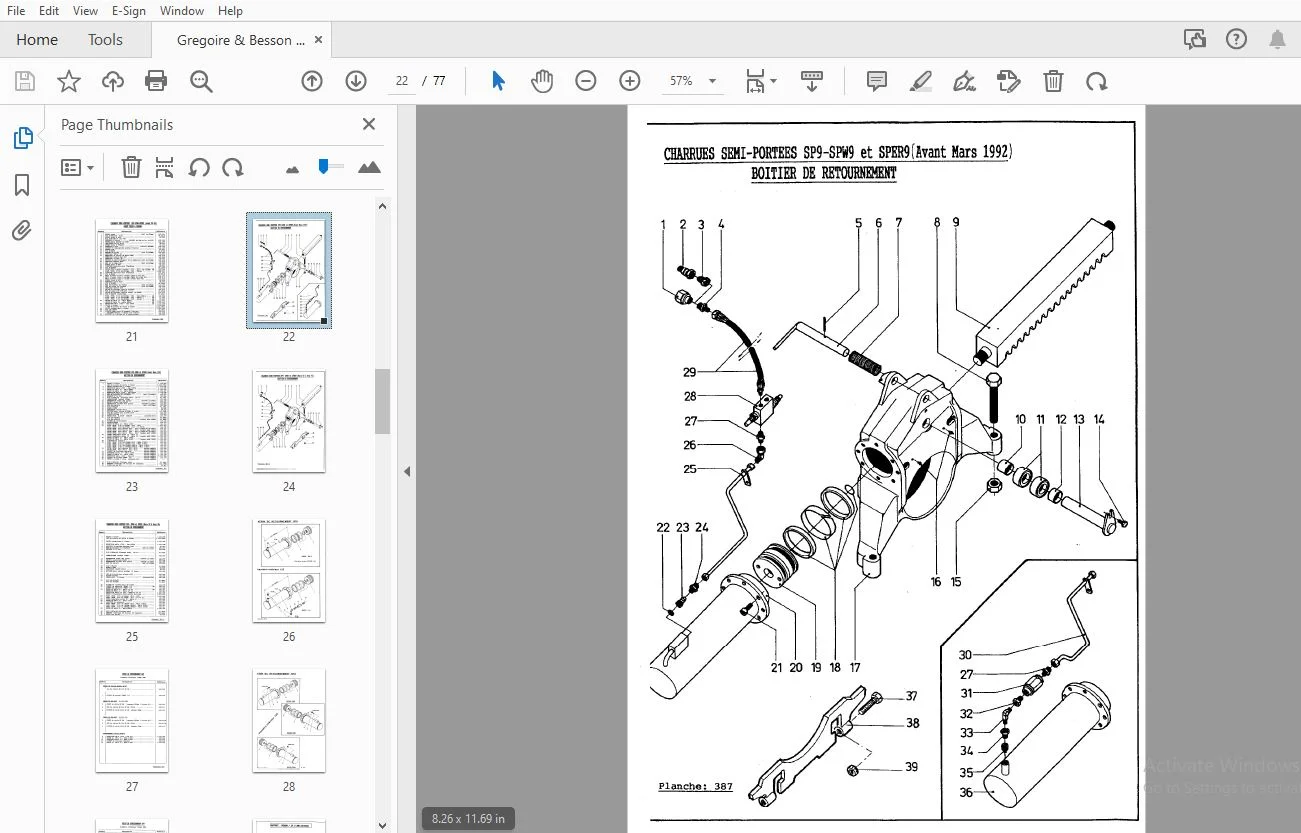Open the sign document tool

point(965,81)
